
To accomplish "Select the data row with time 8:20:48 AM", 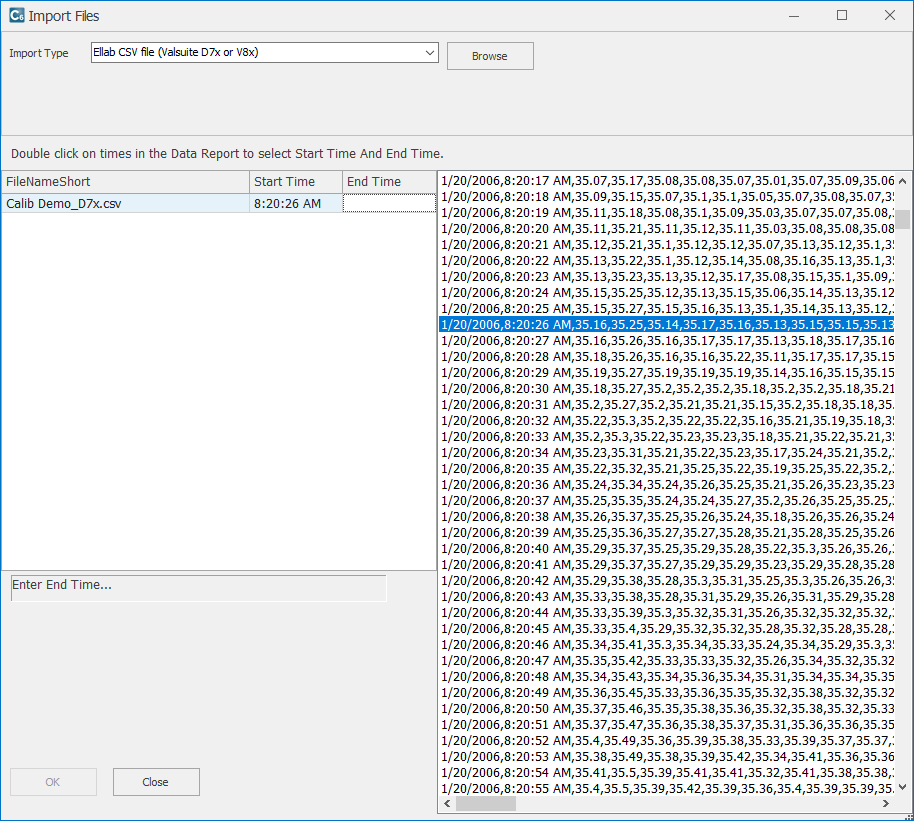I will point(667,676).
